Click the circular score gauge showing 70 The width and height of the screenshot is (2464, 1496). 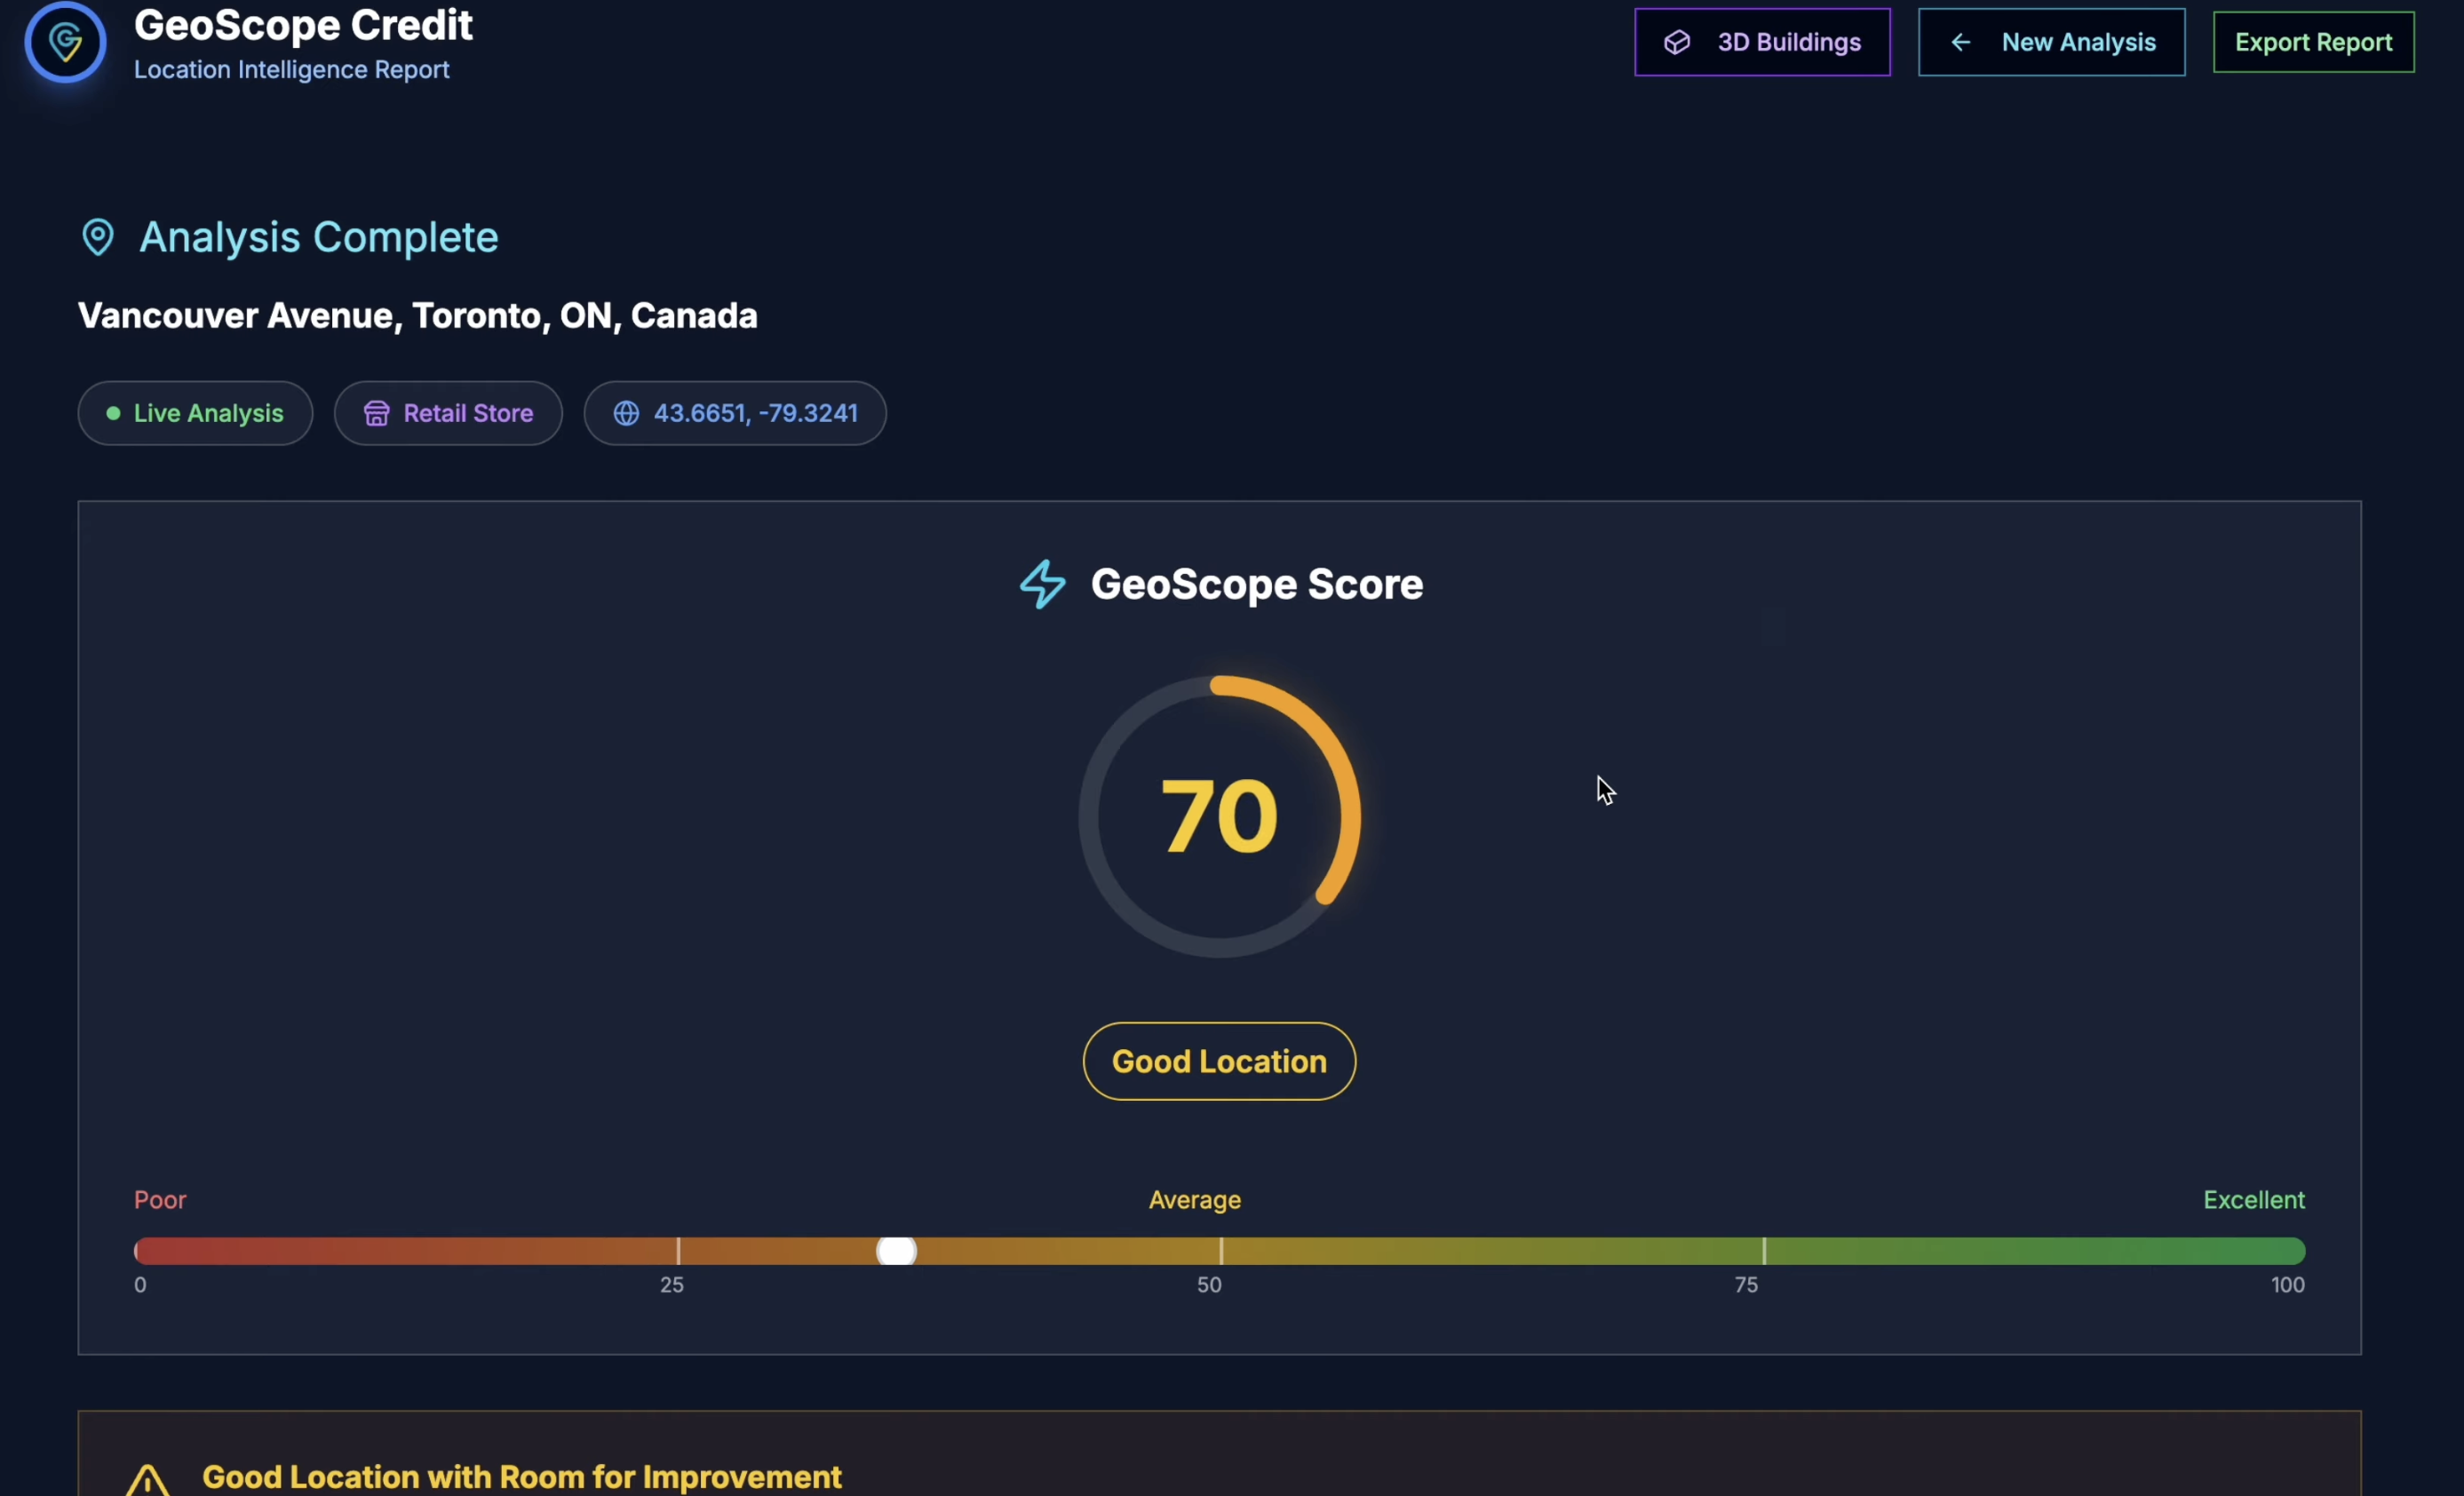pos(1219,816)
